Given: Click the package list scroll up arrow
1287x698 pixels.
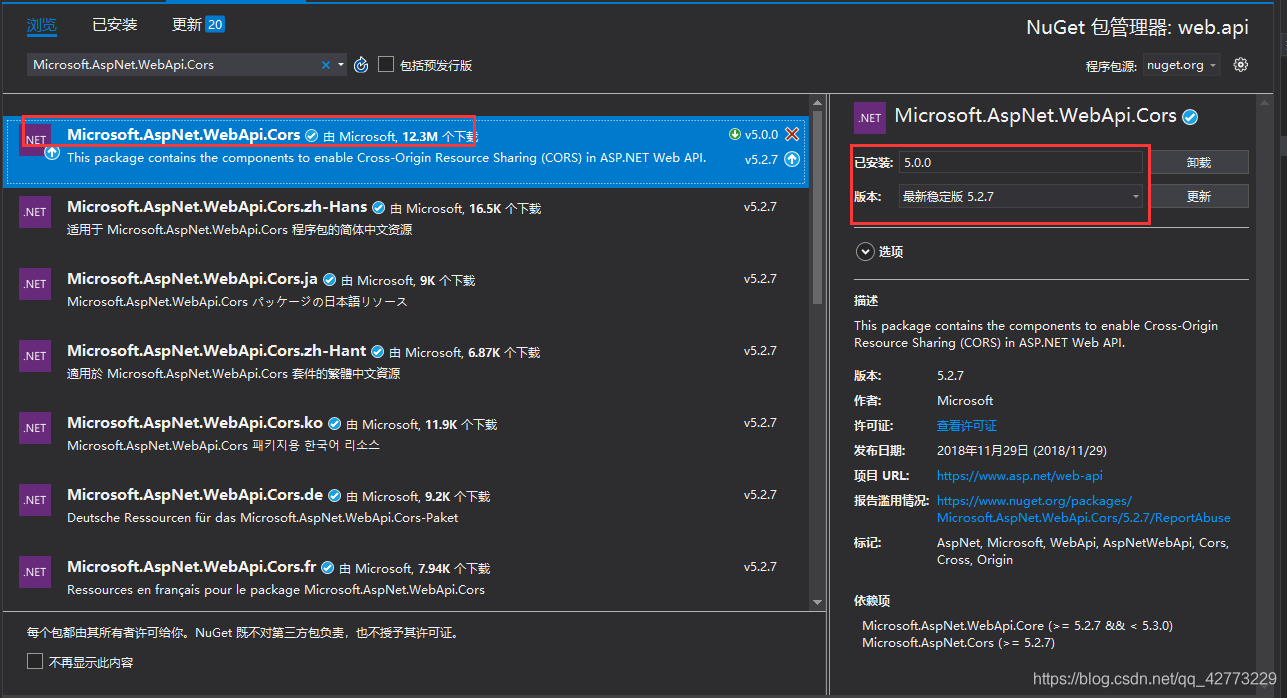Looking at the screenshot, I should (x=817, y=103).
